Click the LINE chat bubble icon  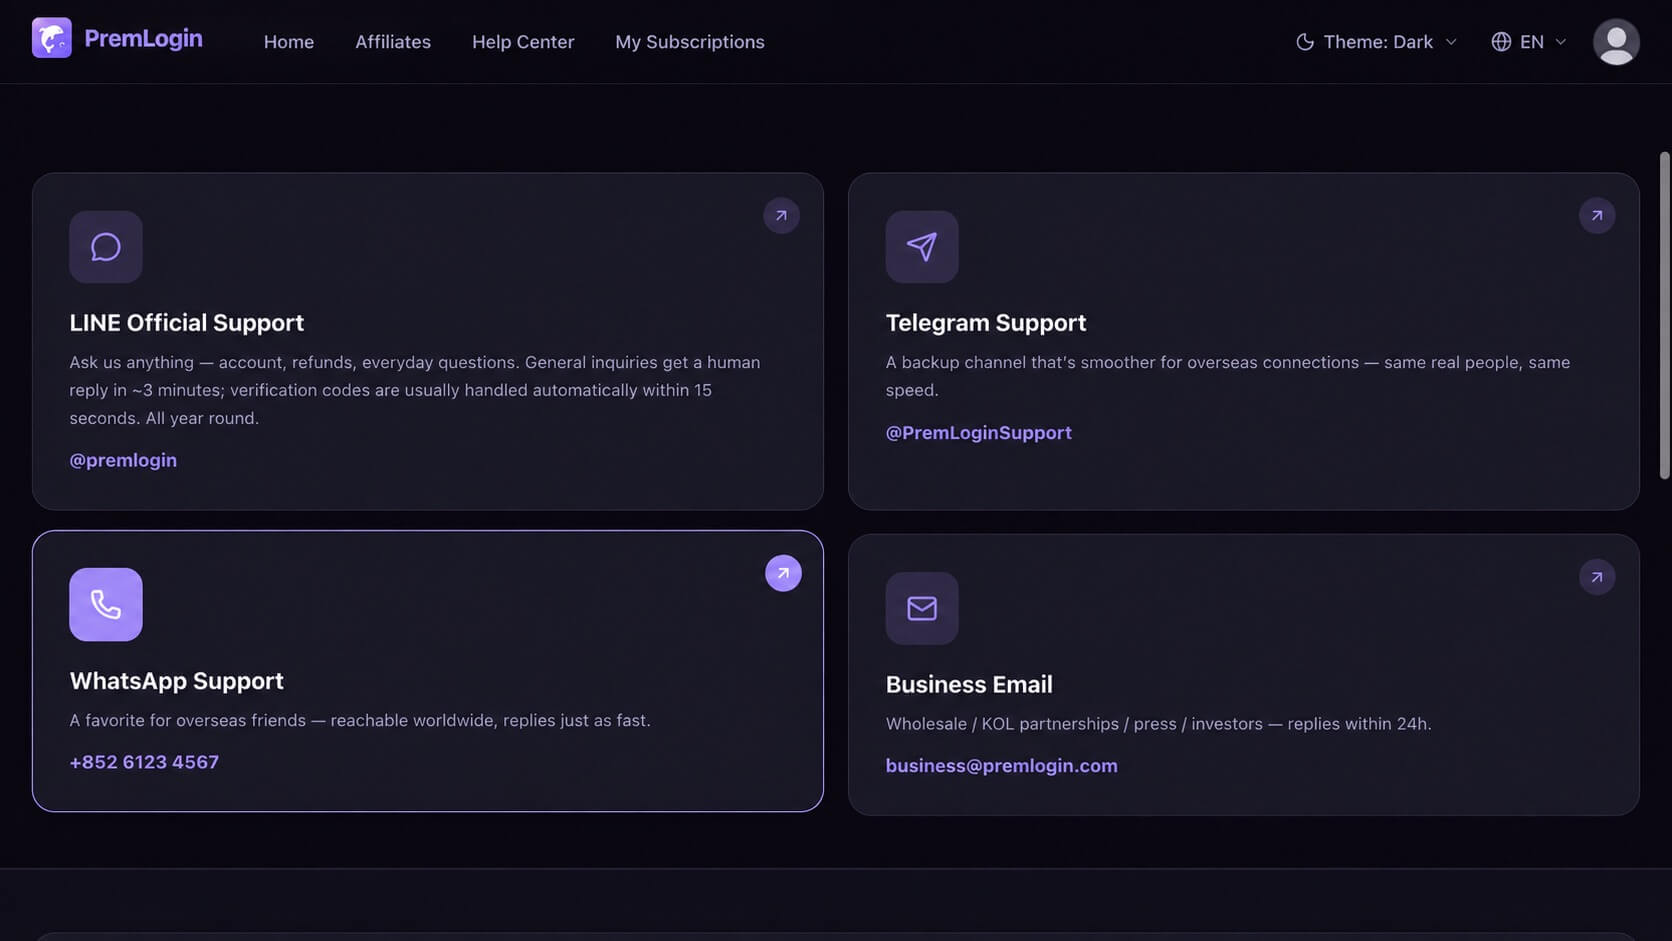[106, 247]
